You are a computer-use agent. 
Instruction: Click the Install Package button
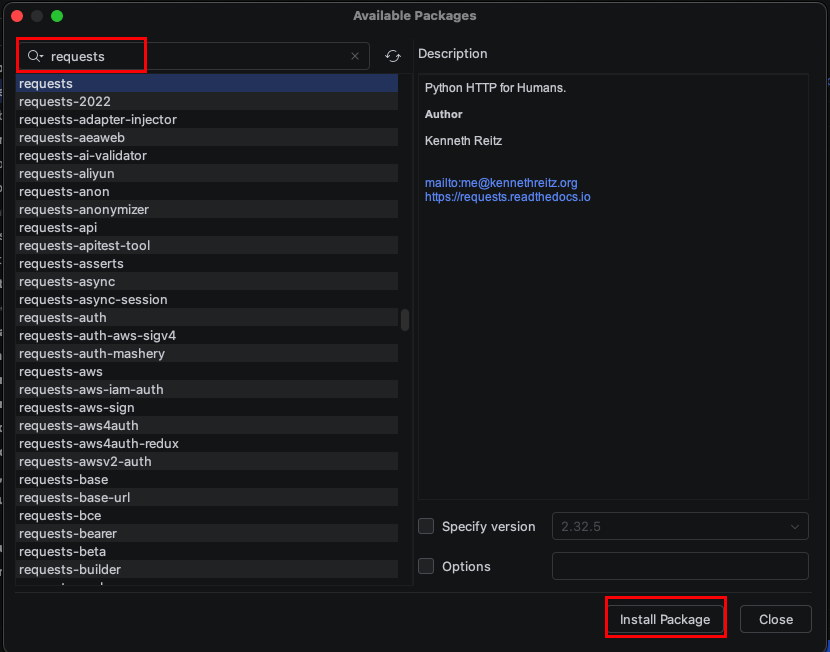[665, 619]
